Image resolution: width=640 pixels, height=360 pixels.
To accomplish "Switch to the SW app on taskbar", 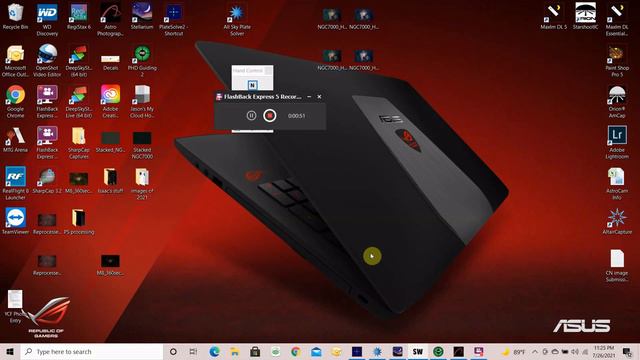I will click(418, 351).
